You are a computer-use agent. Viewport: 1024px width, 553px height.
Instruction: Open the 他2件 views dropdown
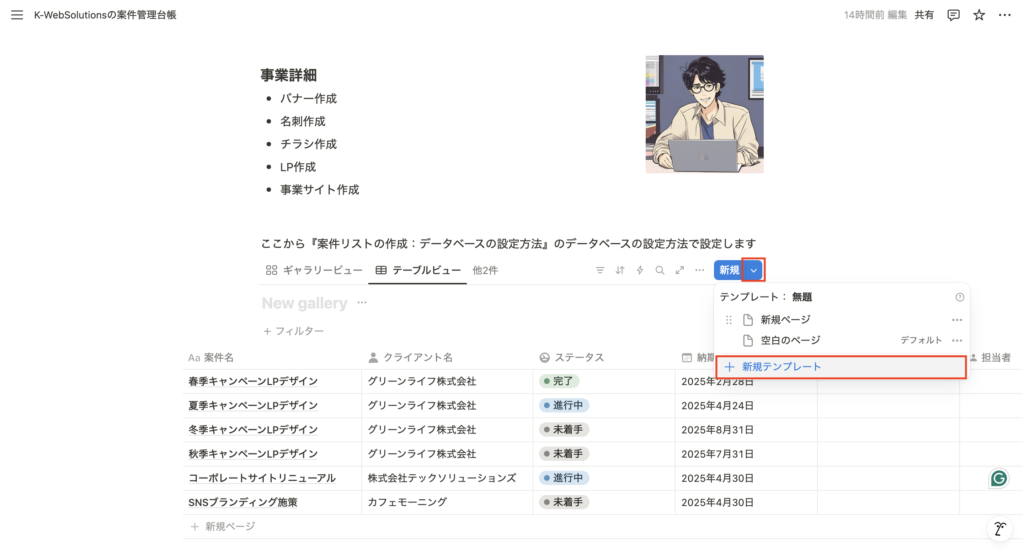tap(485, 270)
